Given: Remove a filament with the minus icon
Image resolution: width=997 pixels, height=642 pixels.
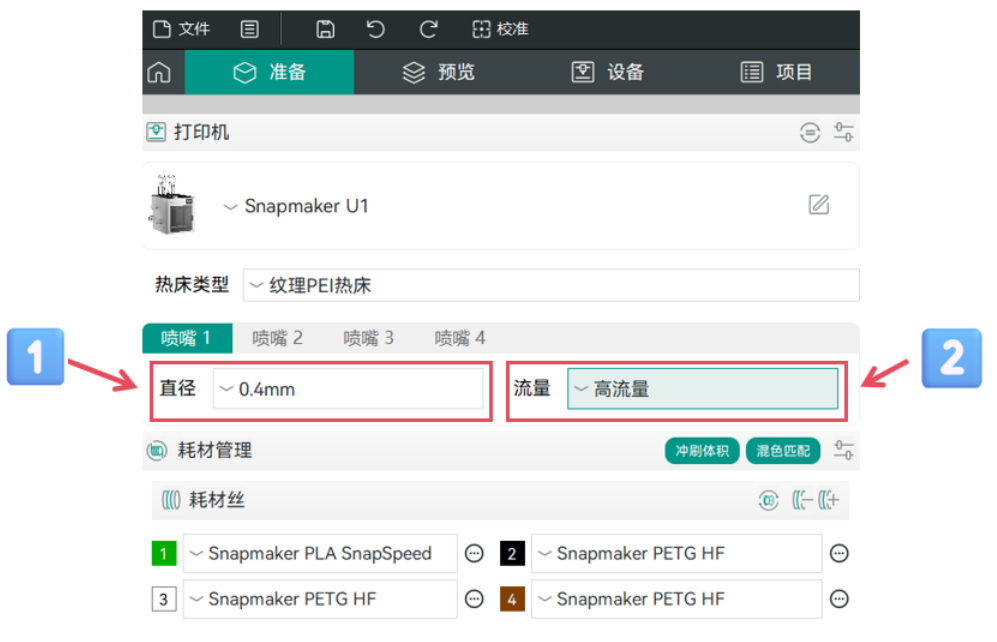Looking at the screenshot, I should 802,501.
